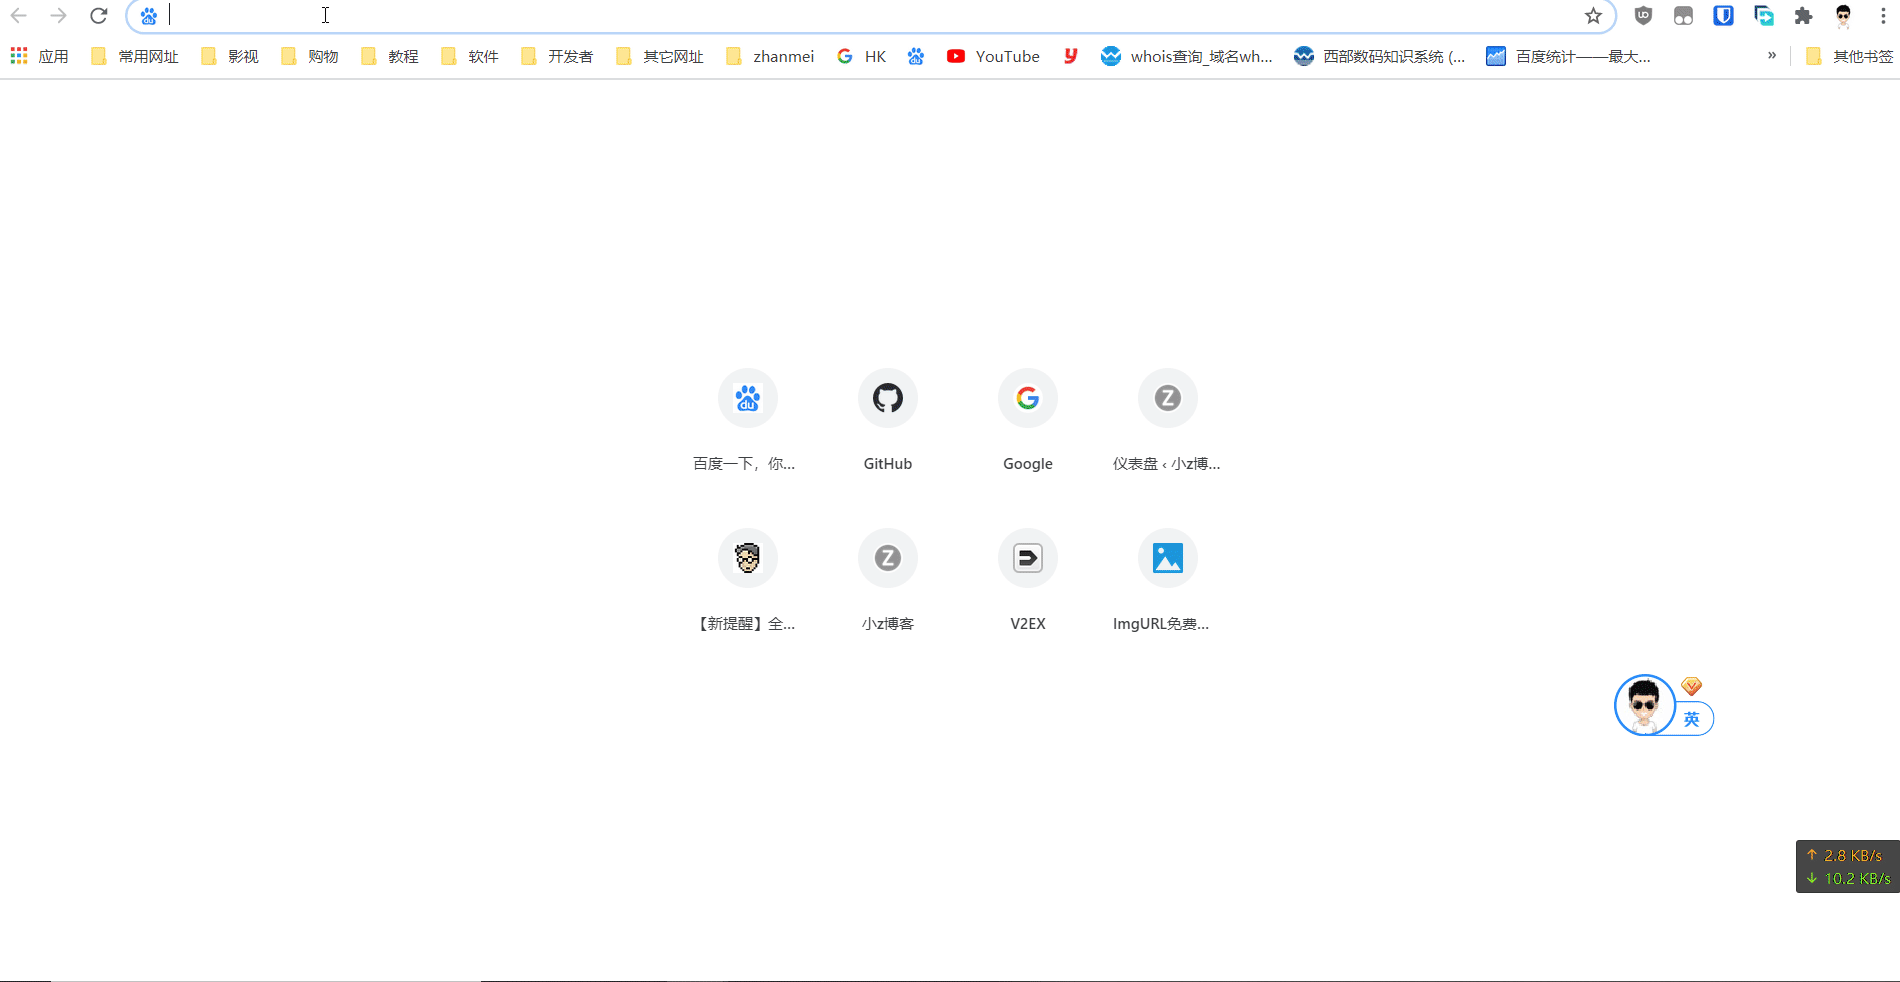The width and height of the screenshot is (1900, 982).
Task: Open the V2EX shortcut tile
Action: (x=1027, y=558)
